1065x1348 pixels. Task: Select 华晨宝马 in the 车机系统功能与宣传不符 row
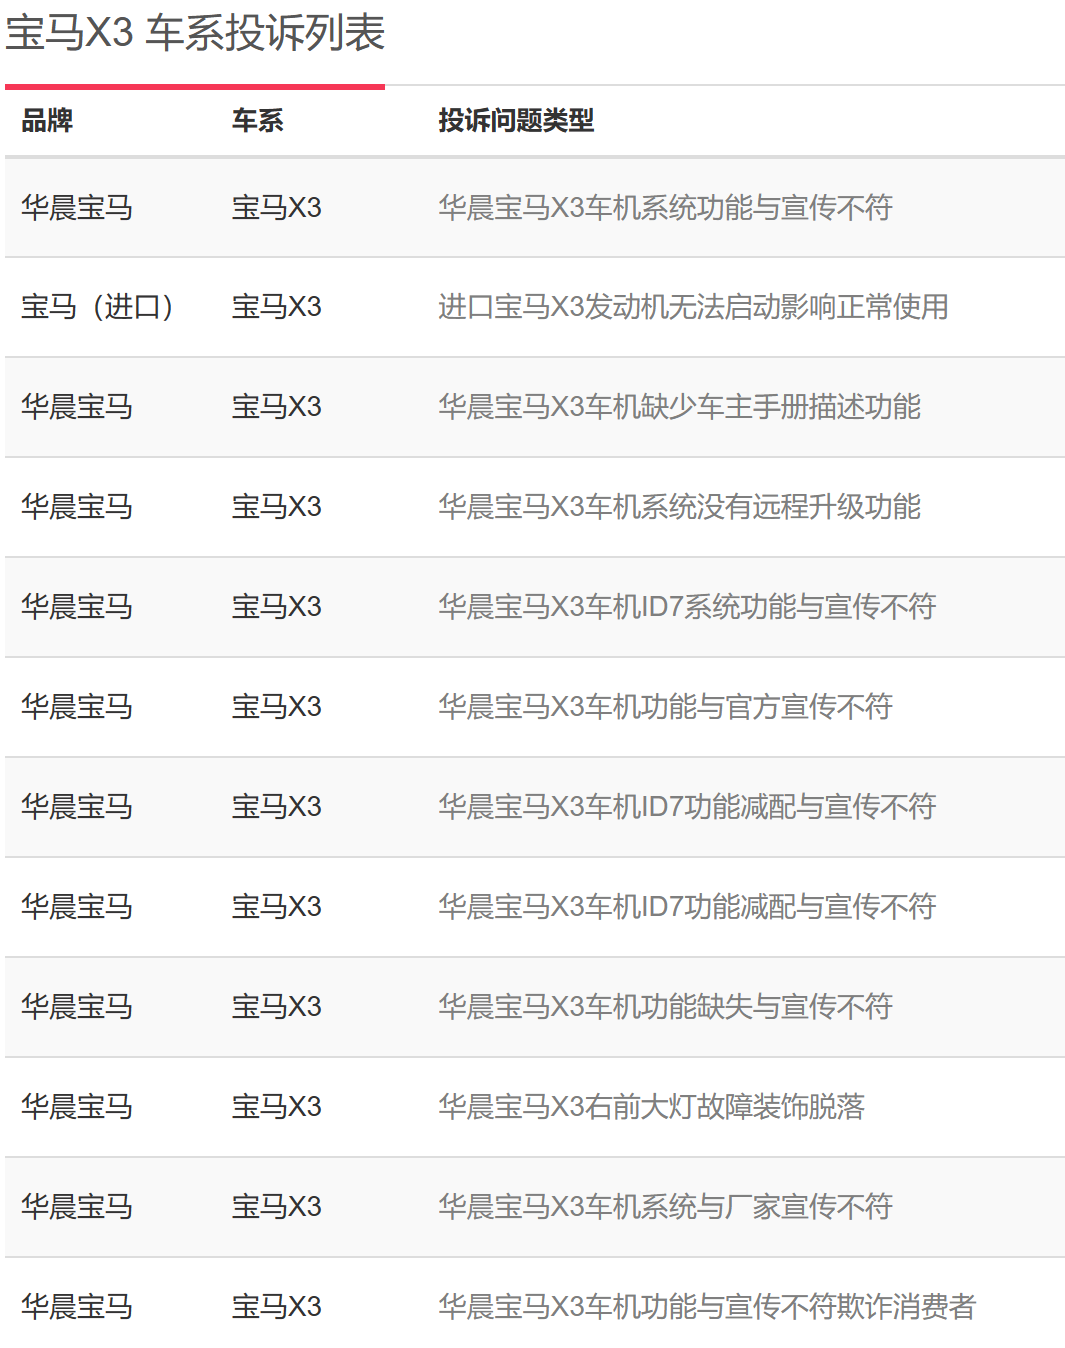click(77, 207)
